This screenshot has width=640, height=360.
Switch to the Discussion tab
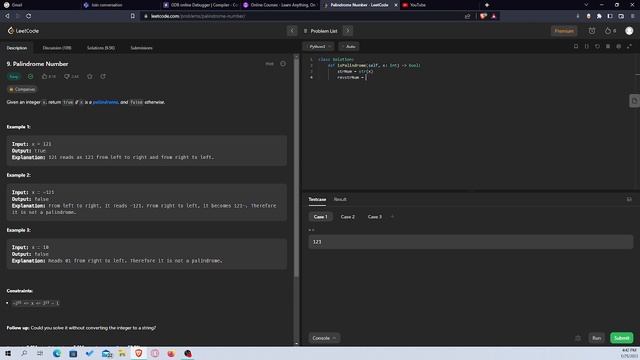coord(57,48)
